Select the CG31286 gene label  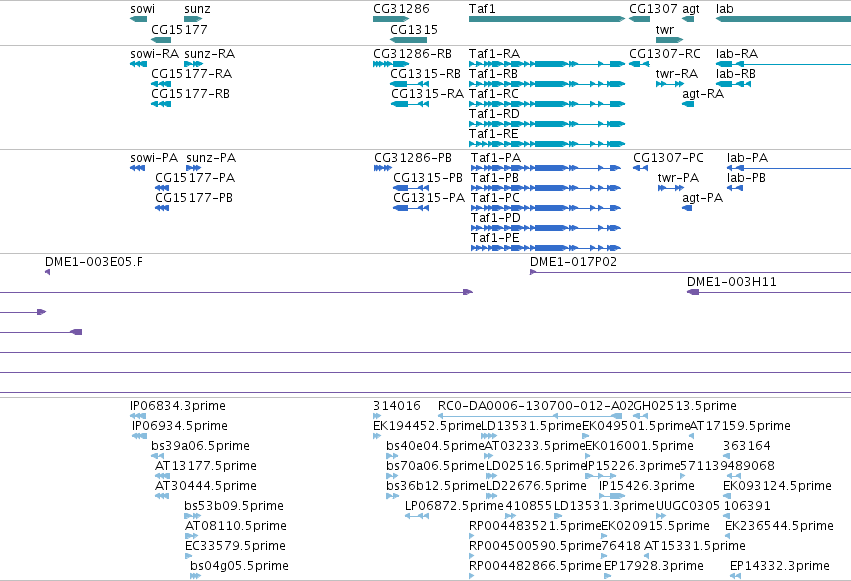point(401,9)
